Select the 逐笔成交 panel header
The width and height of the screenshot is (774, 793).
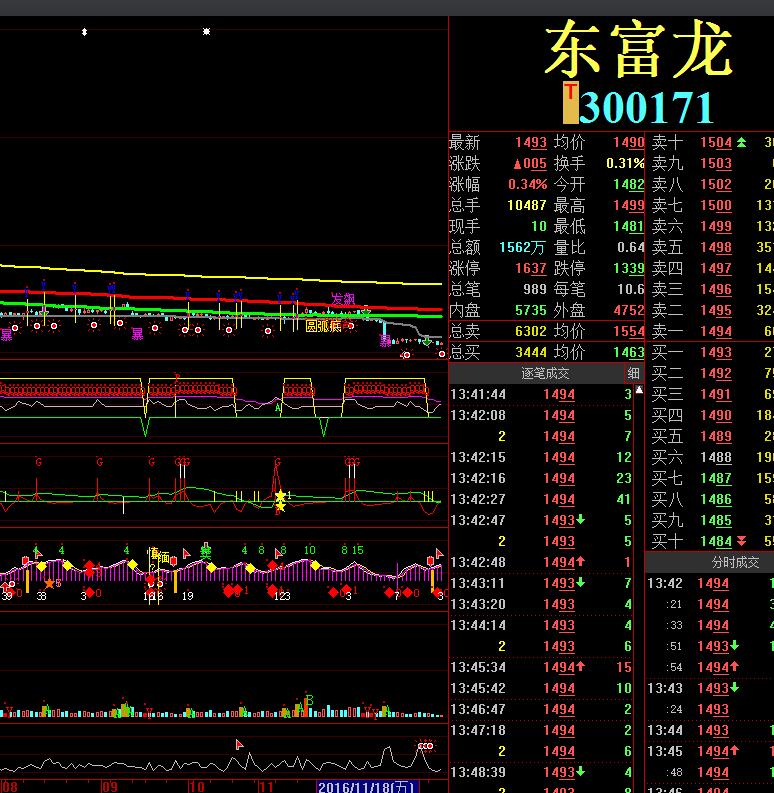(x=545, y=373)
